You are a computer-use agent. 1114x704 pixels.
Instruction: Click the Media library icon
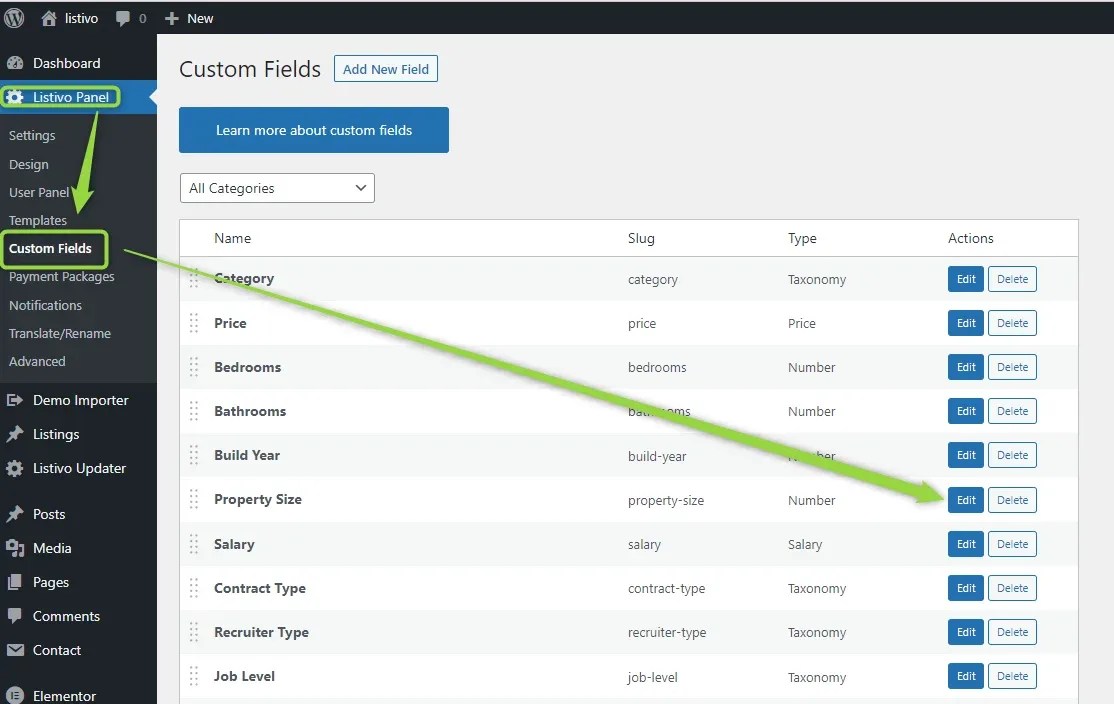[x=15, y=548]
